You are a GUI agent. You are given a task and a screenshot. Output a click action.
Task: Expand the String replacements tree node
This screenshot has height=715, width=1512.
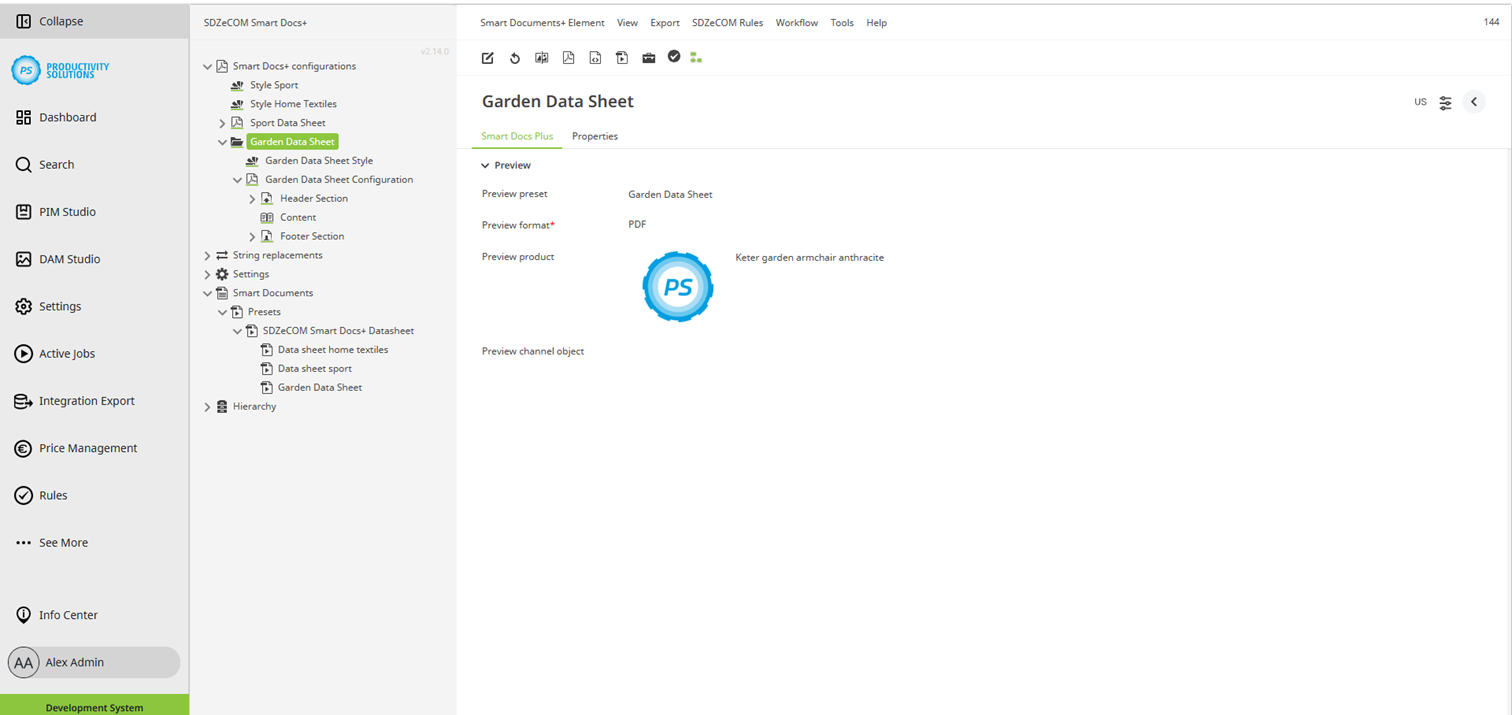[x=207, y=255]
